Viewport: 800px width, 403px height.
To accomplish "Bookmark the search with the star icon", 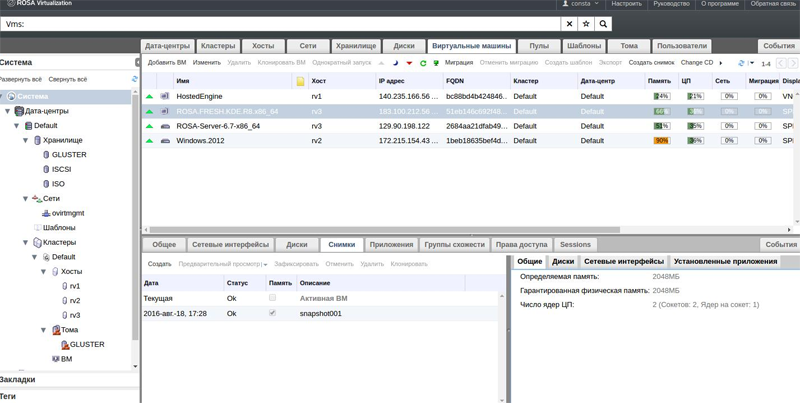I will click(586, 24).
